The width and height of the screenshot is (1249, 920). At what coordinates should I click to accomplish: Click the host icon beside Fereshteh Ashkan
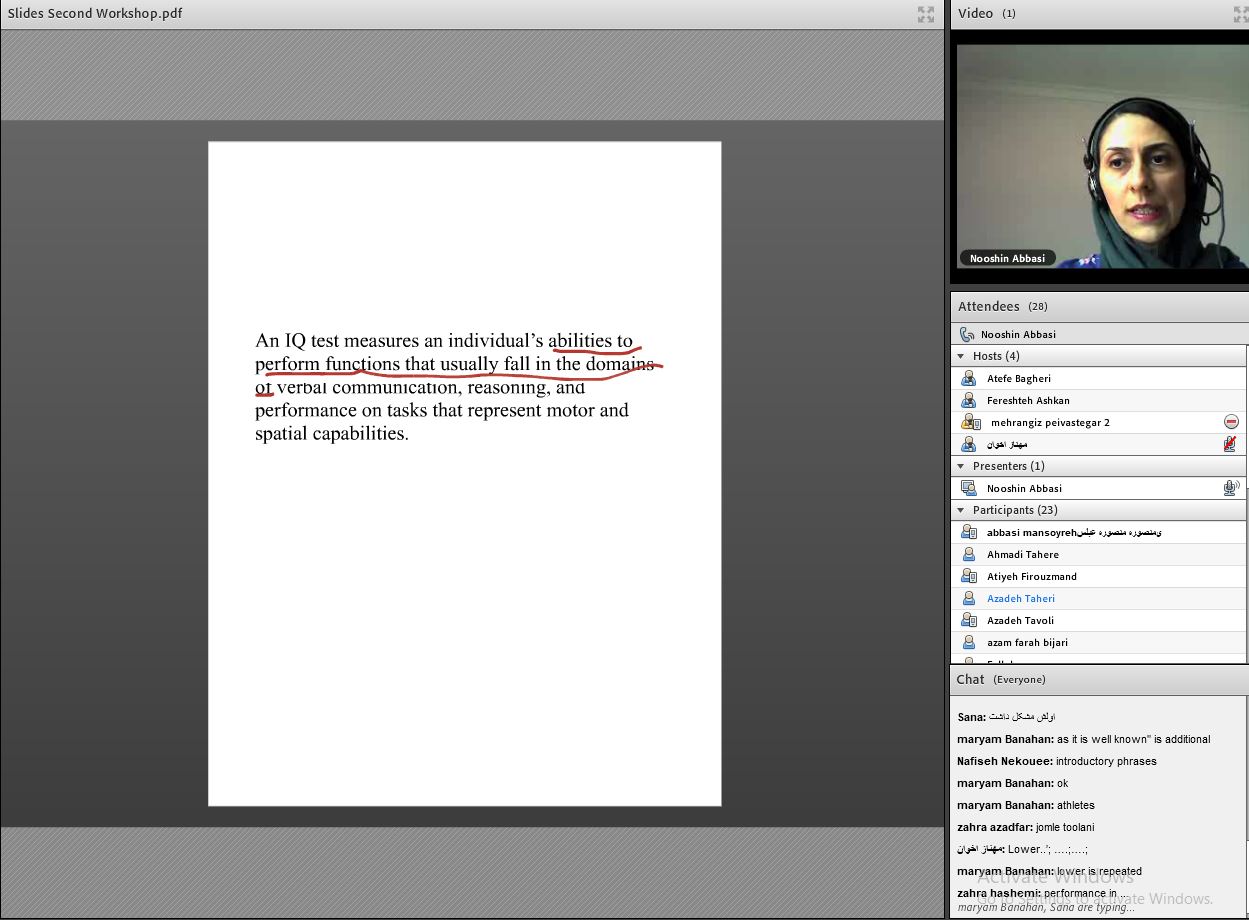[968, 400]
